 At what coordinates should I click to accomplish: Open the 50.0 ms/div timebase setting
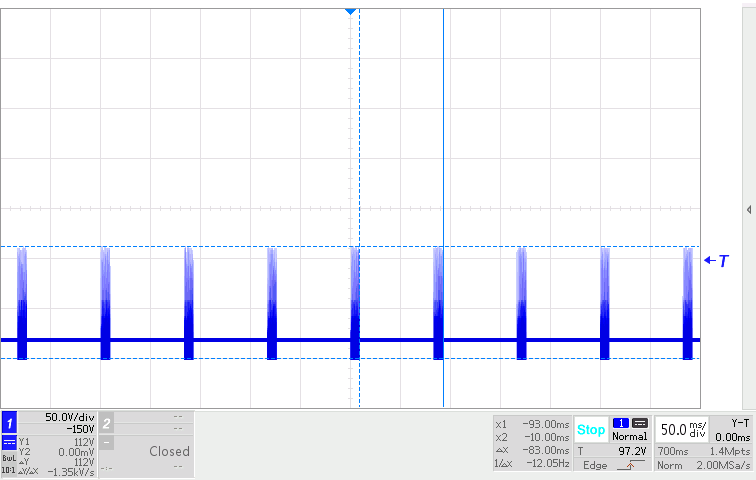coord(680,429)
